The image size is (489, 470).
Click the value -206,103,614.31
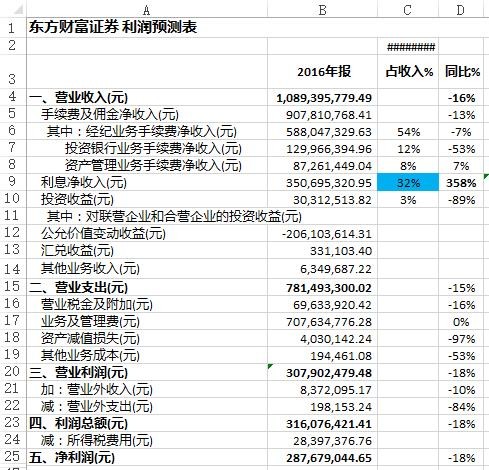tap(322, 234)
